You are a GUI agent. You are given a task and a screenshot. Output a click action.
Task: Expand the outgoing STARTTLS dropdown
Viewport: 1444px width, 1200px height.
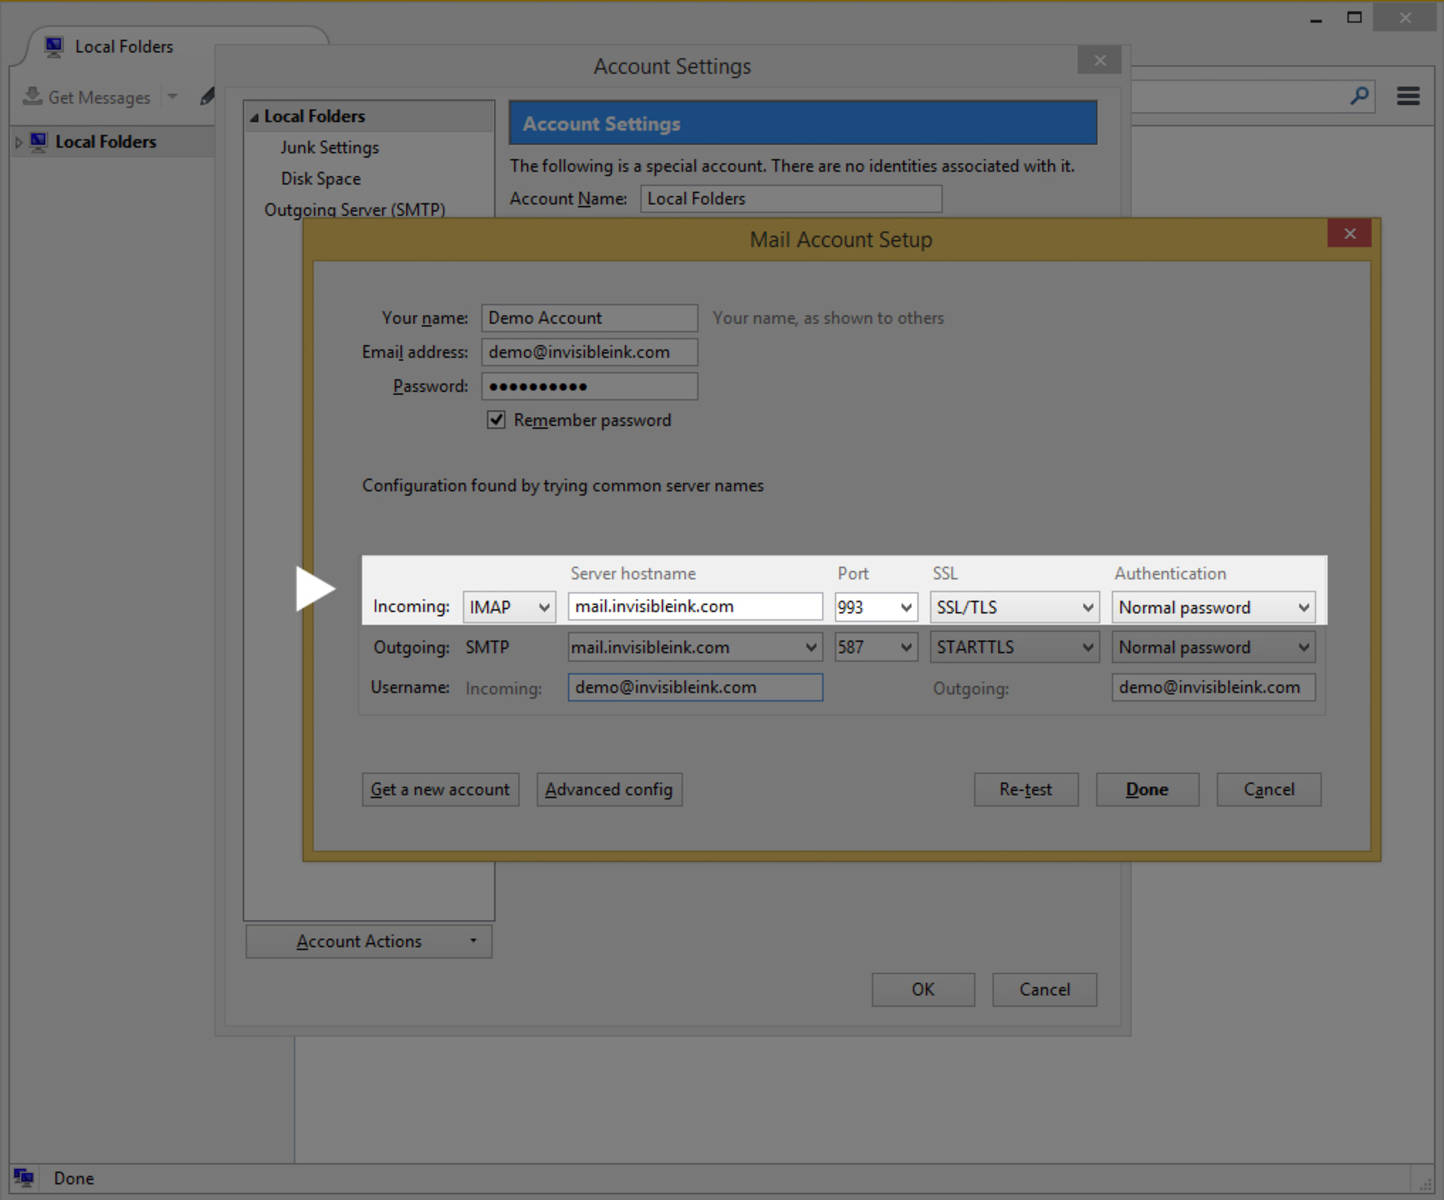click(x=1014, y=648)
